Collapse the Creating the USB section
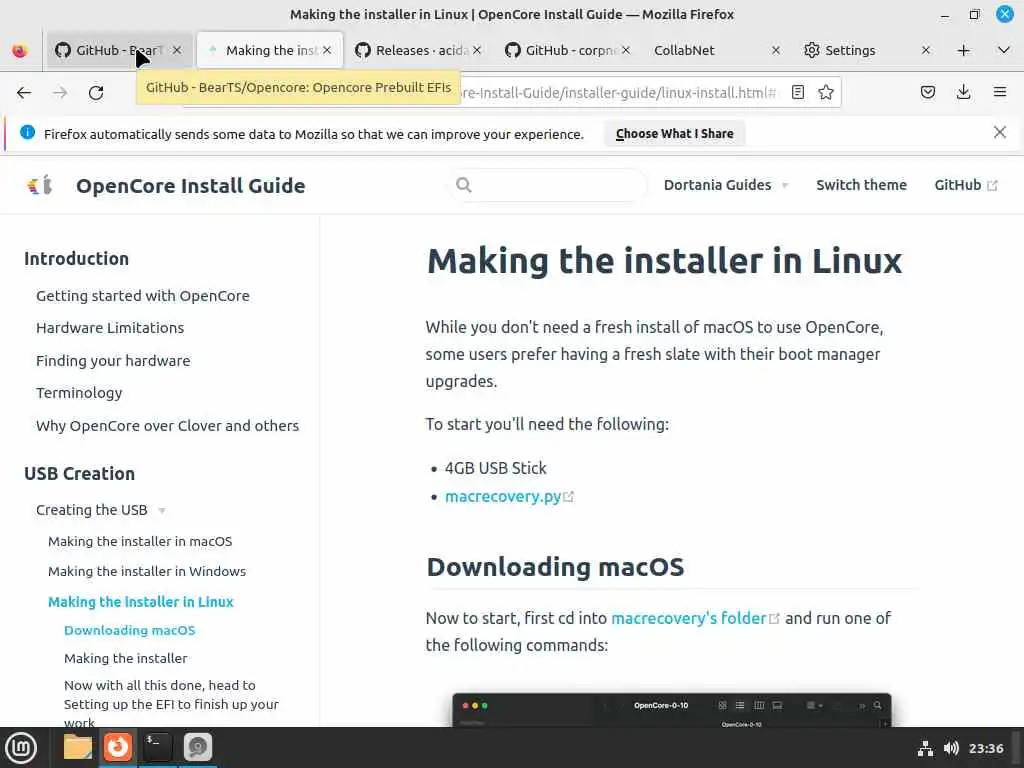The width and height of the screenshot is (1024, 768). click(x=101, y=510)
